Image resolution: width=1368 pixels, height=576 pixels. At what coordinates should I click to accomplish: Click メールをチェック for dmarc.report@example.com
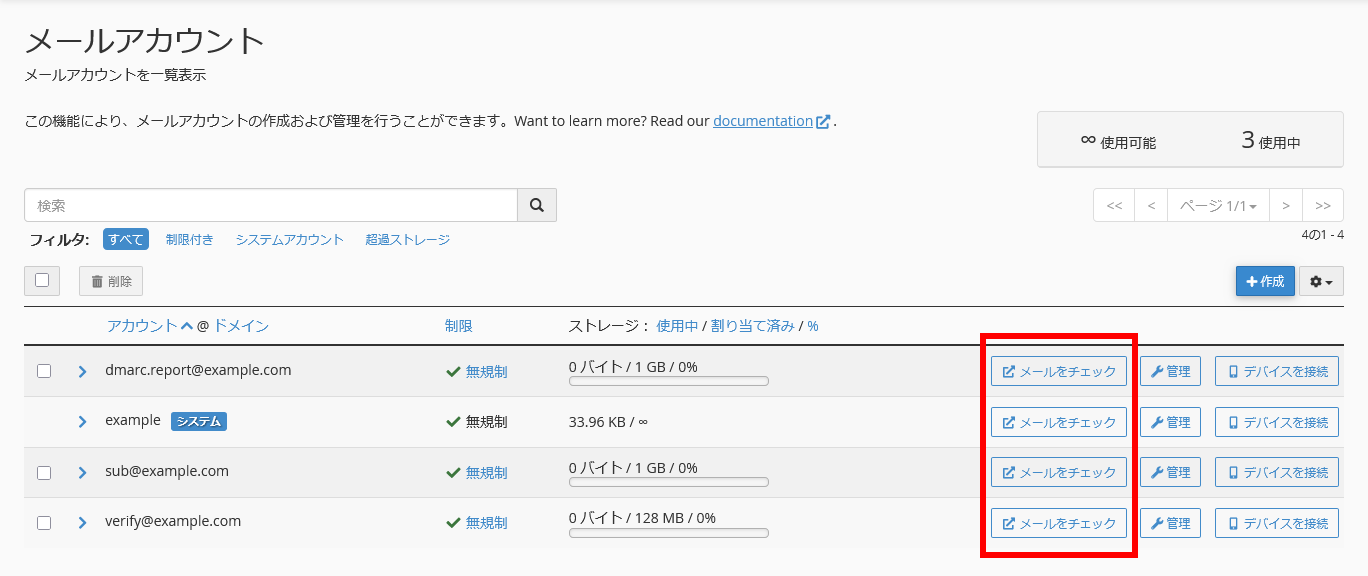click(1058, 370)
